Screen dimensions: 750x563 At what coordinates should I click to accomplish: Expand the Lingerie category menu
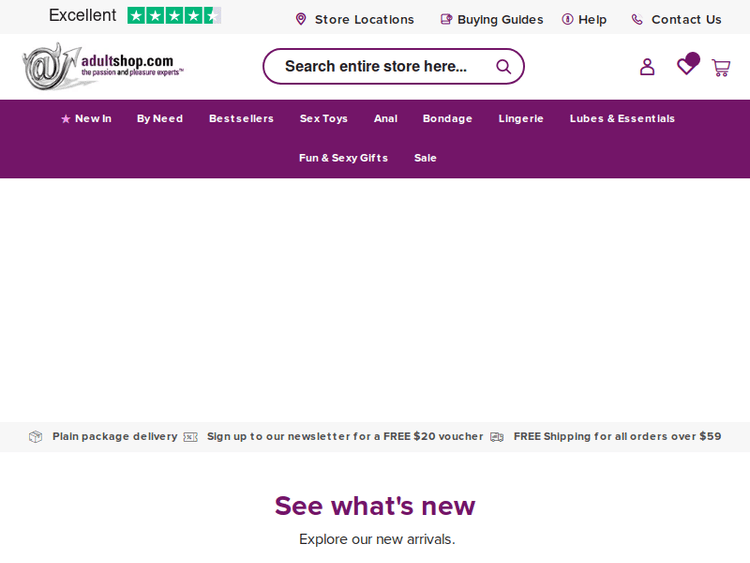(521, 119)
